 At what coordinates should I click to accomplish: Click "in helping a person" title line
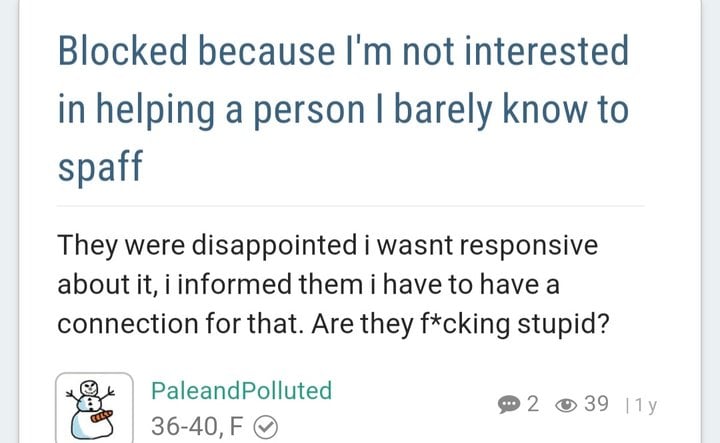[211, 110]
